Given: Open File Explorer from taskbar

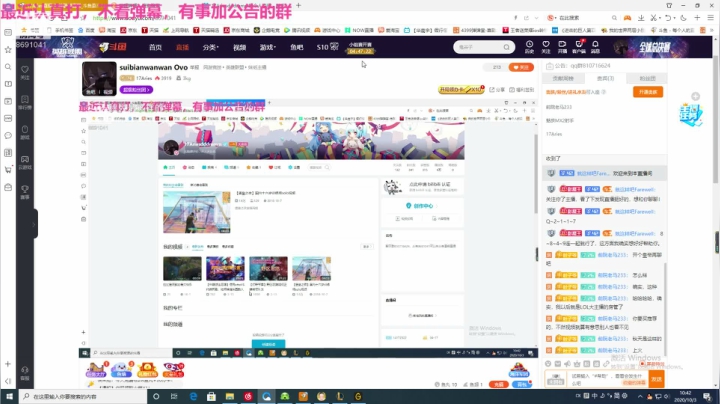Looking at the screenshot, I should pos(230,396).
